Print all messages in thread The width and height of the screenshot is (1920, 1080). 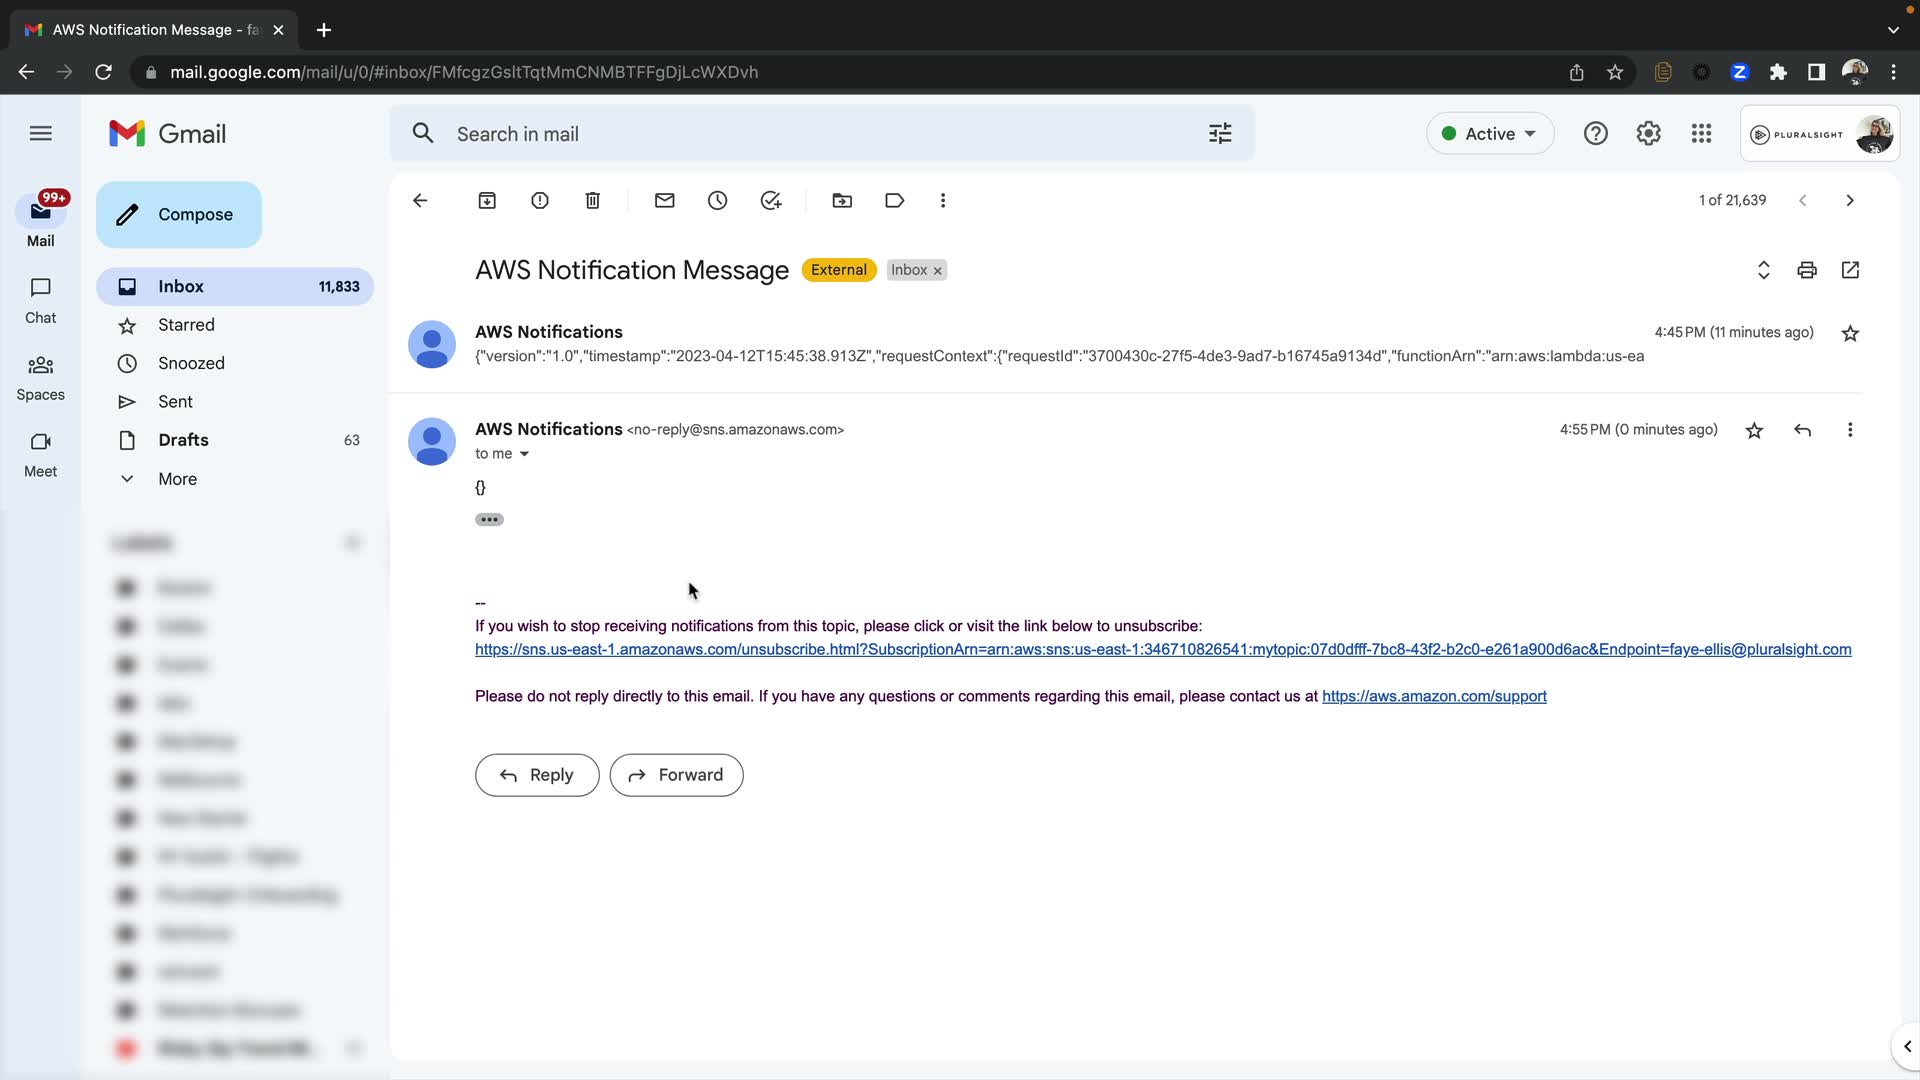(x=1806, y=270)
